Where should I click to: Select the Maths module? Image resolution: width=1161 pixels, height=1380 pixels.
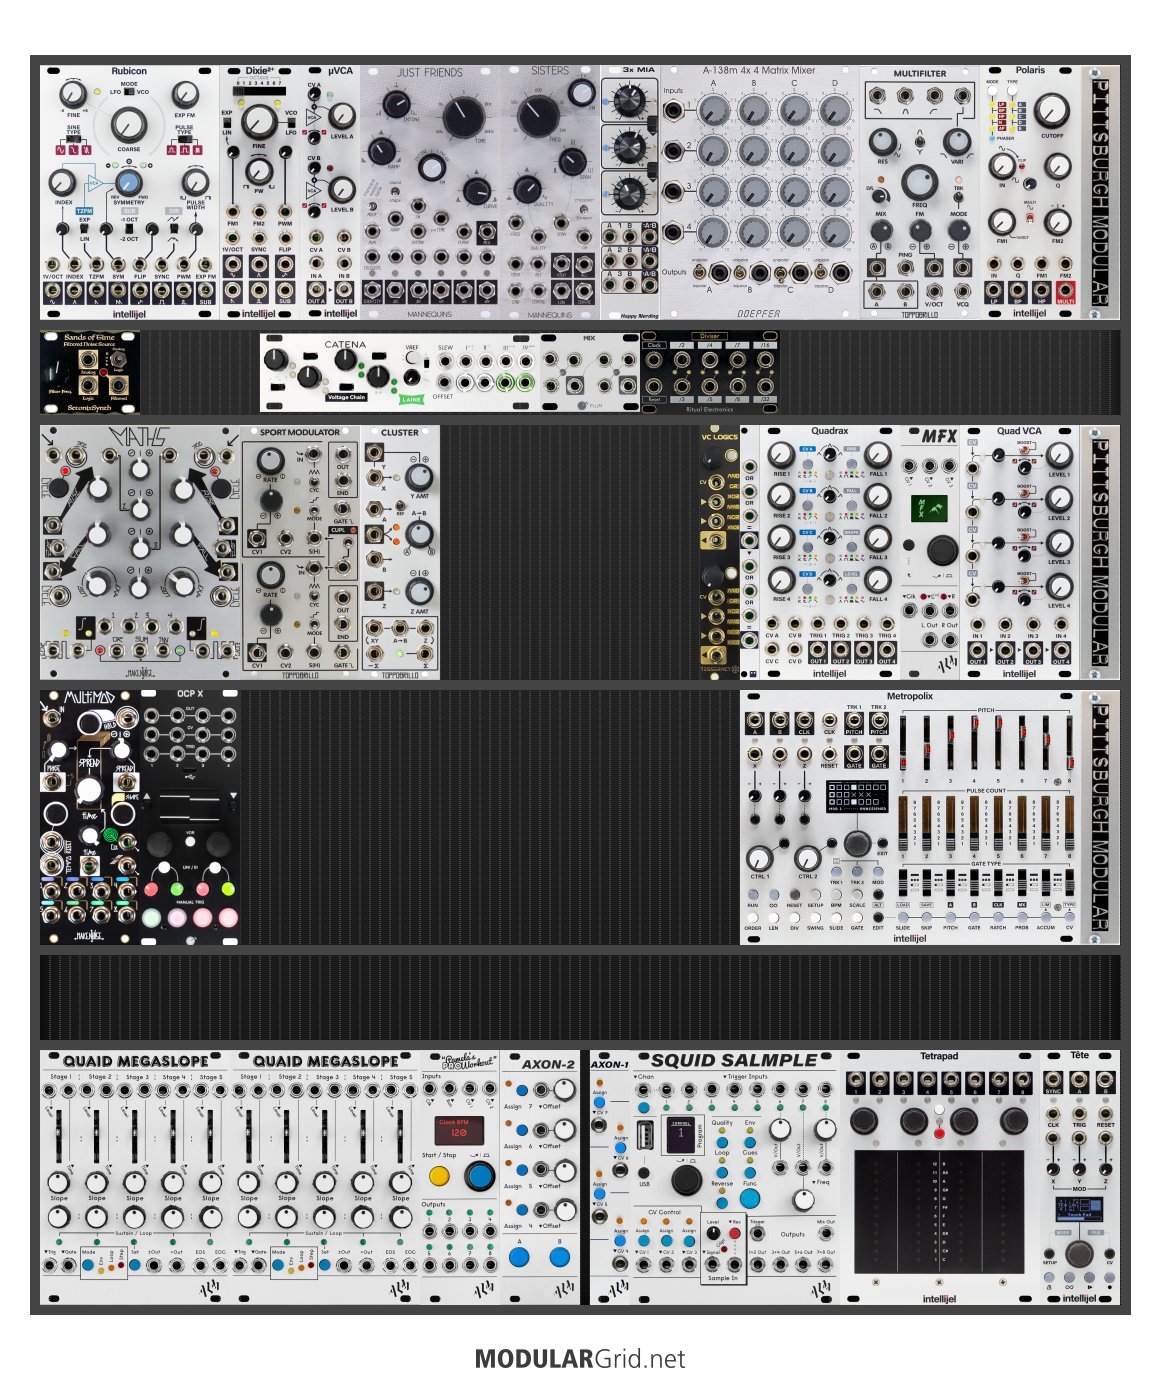click(x=141, y=553)
